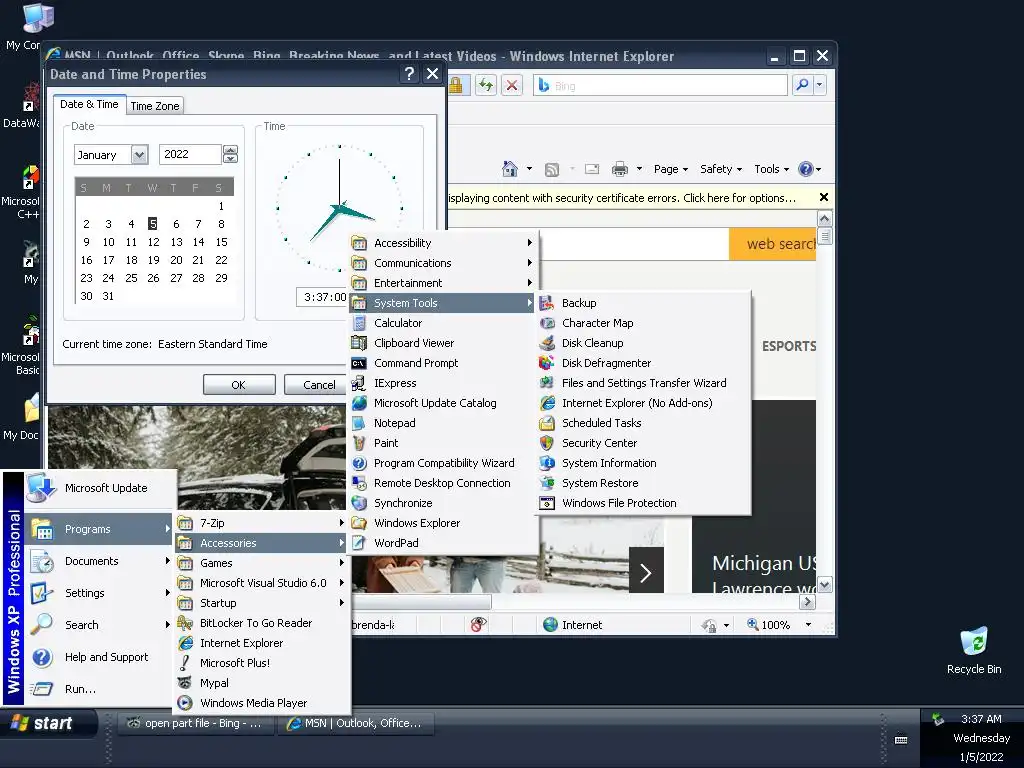Select day 15 in the calendar
This screenshot has height=768, width=1024.
click(x=221, y=242)
